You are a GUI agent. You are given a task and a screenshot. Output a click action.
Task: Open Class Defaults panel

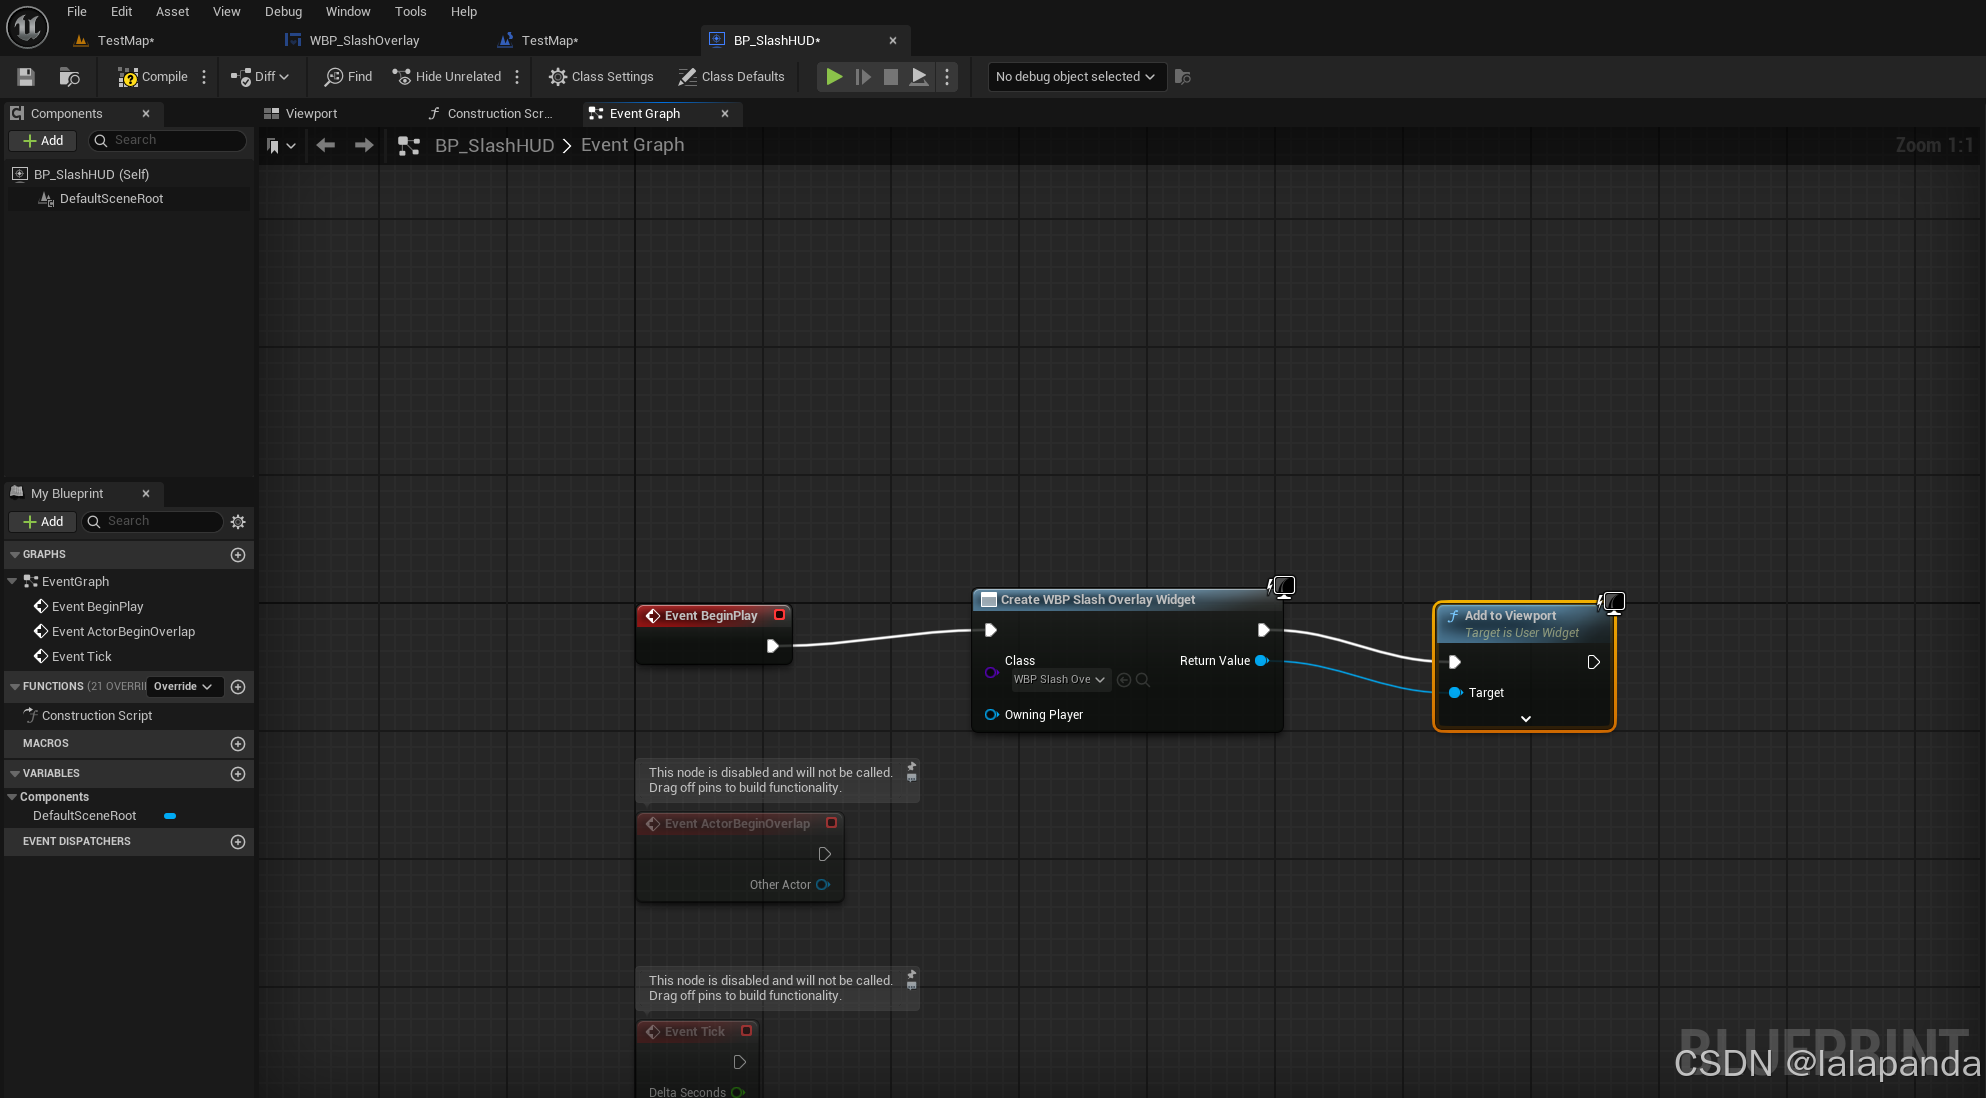(x=731, y=77)
